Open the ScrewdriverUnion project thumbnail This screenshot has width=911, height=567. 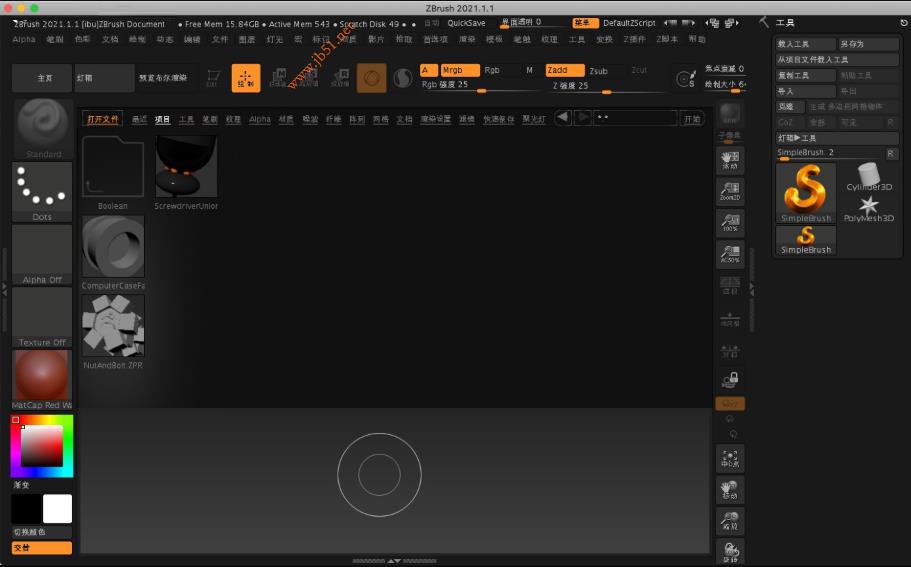tap(186, 167)
